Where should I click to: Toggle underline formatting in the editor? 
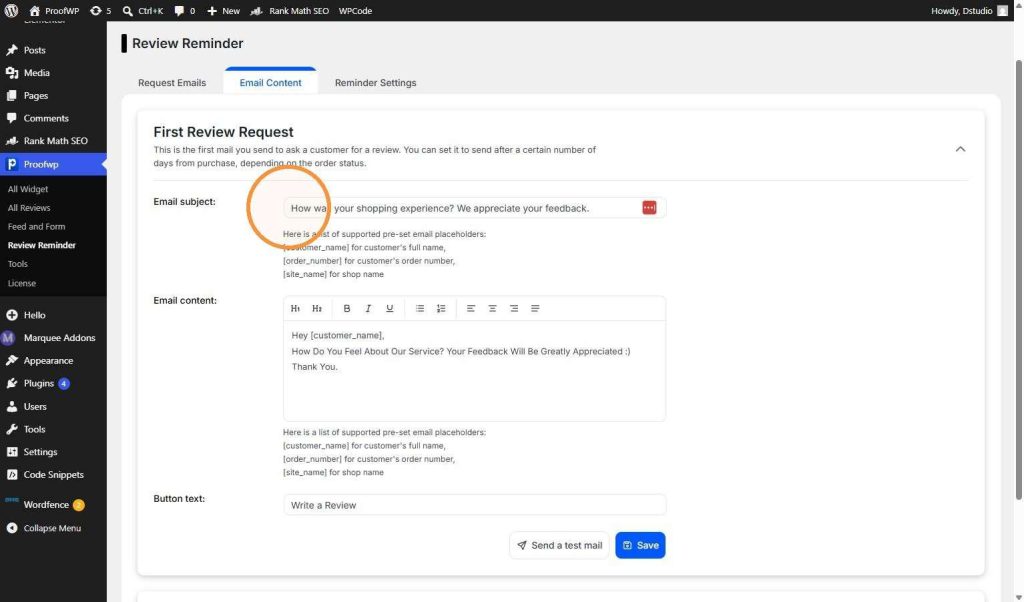389,308
